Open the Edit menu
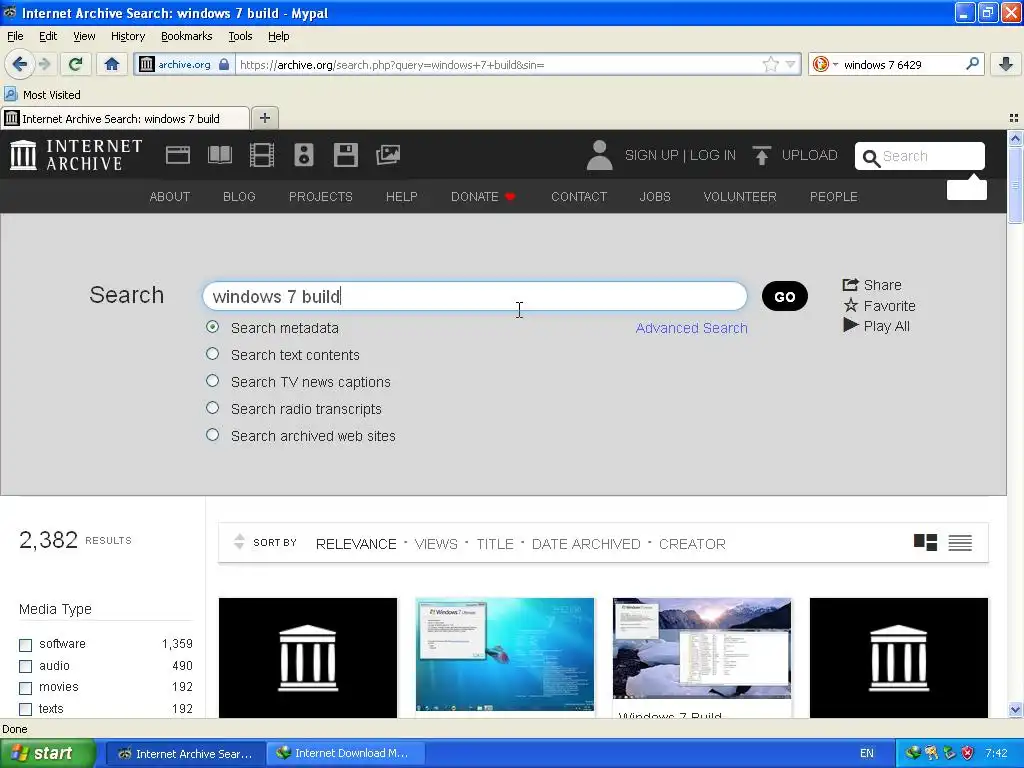Image resolution: width=1024 pixels, height=768 pixels. coord(48,36)
